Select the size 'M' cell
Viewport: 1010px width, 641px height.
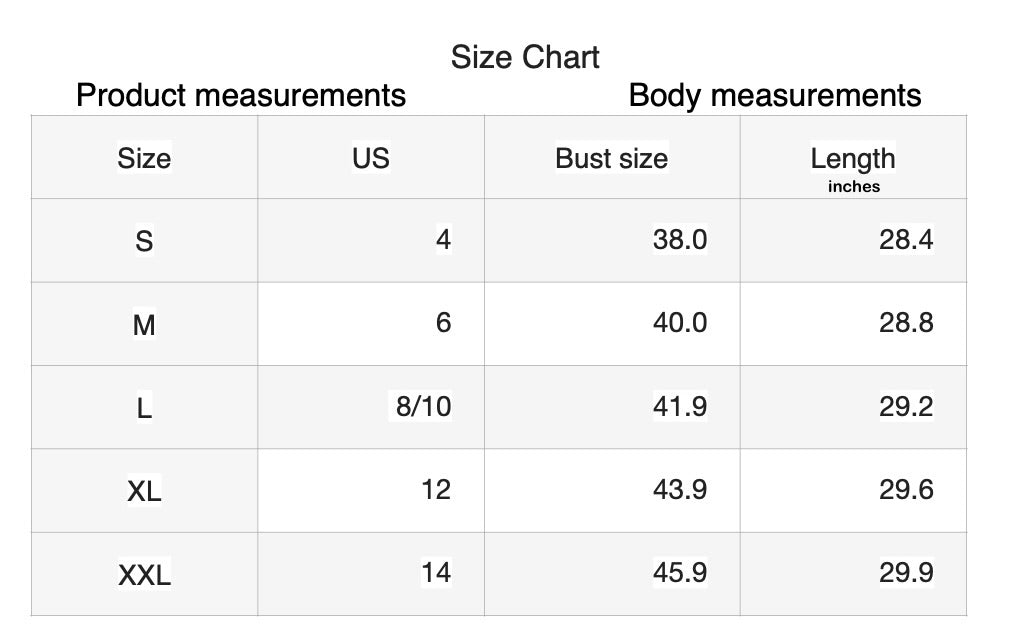coord(144,324)
